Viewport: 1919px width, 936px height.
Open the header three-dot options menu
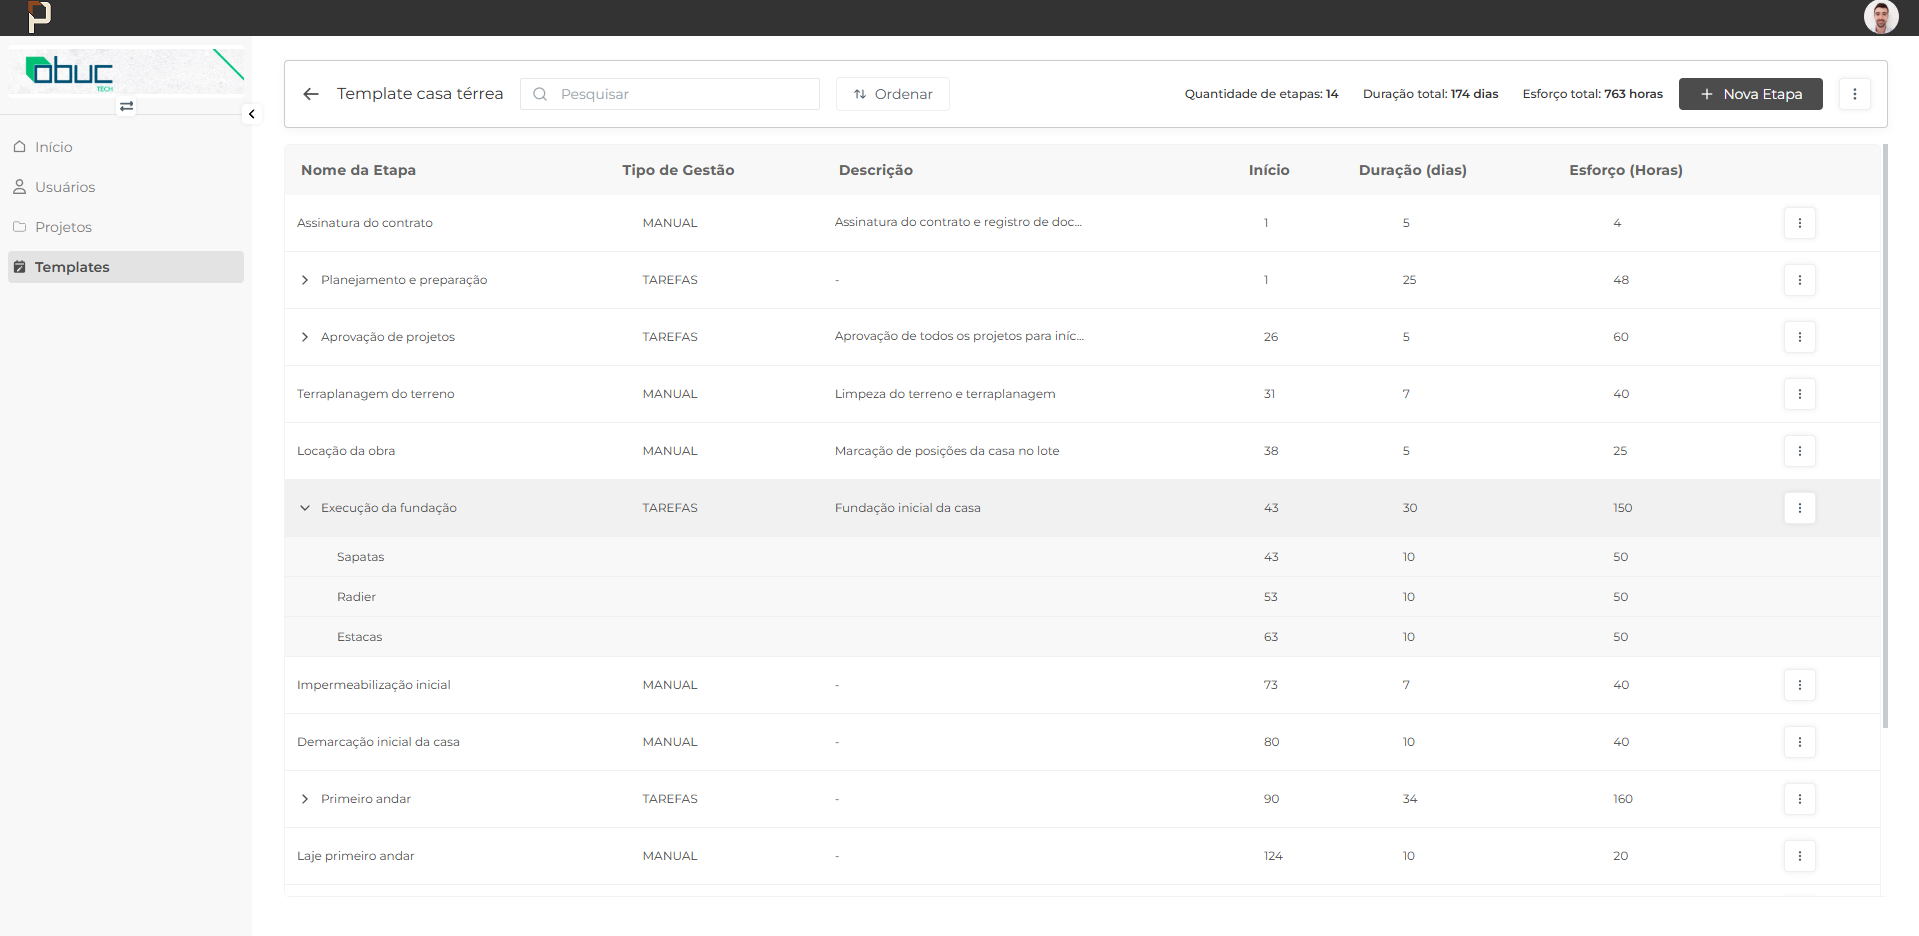coord(1854,94)
